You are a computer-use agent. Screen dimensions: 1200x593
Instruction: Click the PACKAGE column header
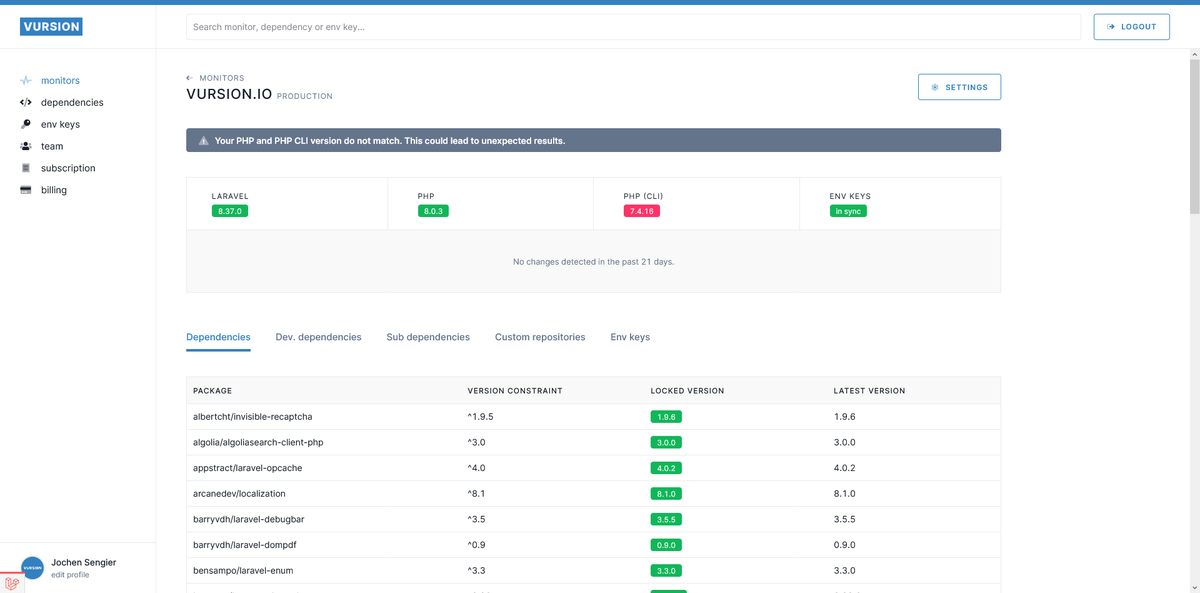[x=212, y=390]
